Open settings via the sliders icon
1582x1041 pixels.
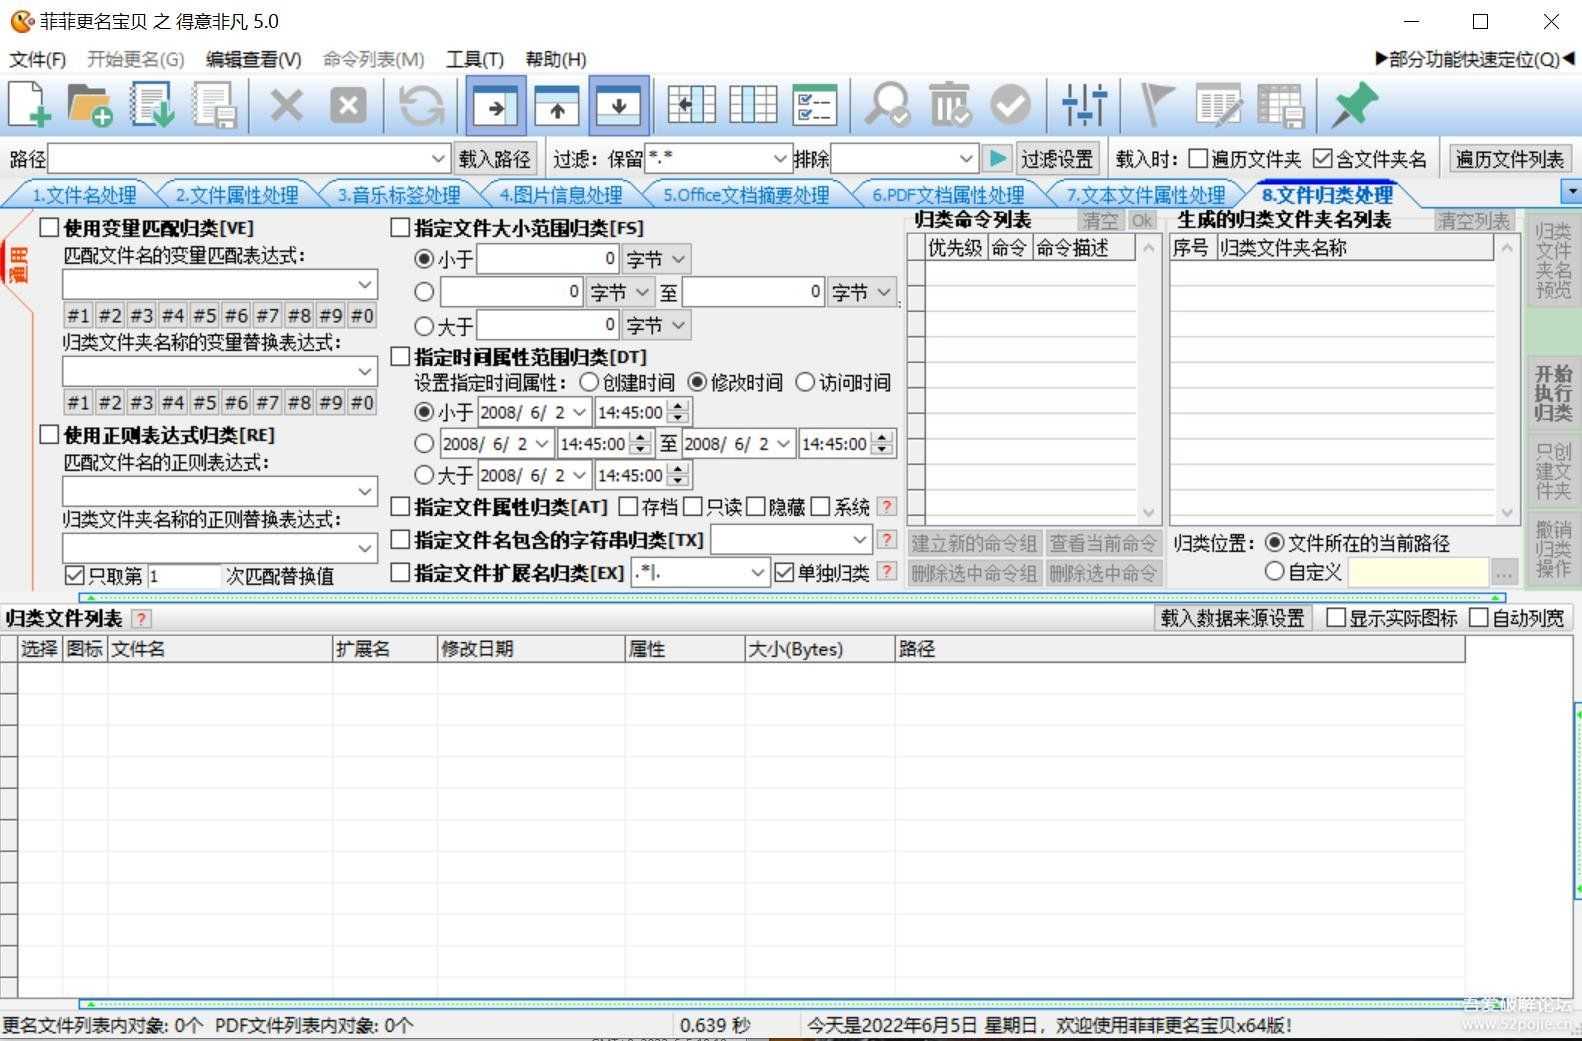click(x=1084, y=105)
